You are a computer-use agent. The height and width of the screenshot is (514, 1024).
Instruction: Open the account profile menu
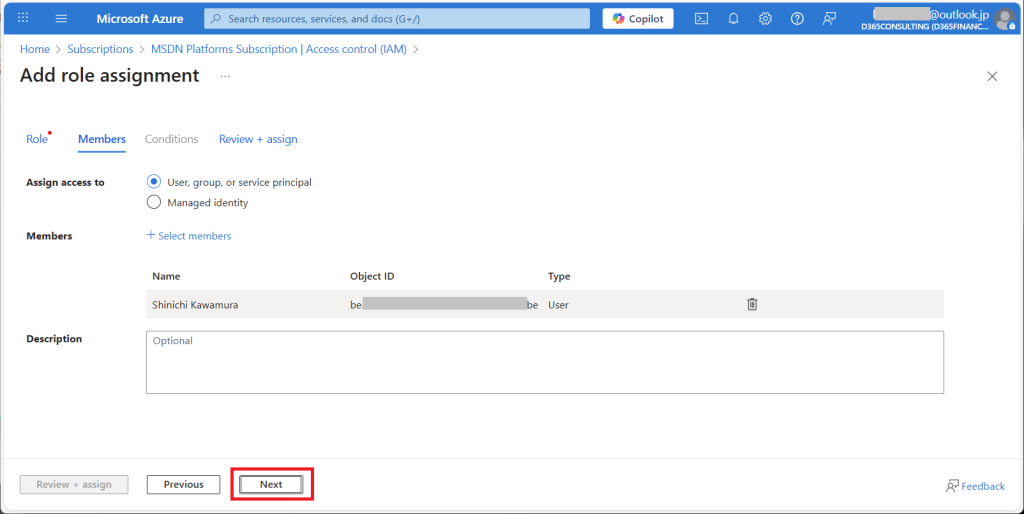click(x=1004, y=18)
